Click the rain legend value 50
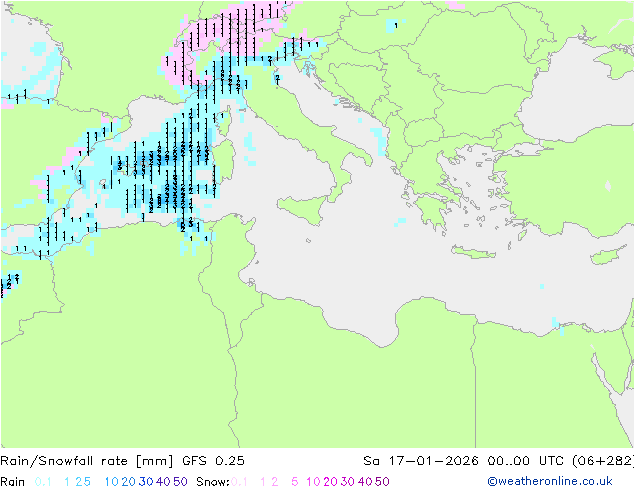 (x=180, y=482)
